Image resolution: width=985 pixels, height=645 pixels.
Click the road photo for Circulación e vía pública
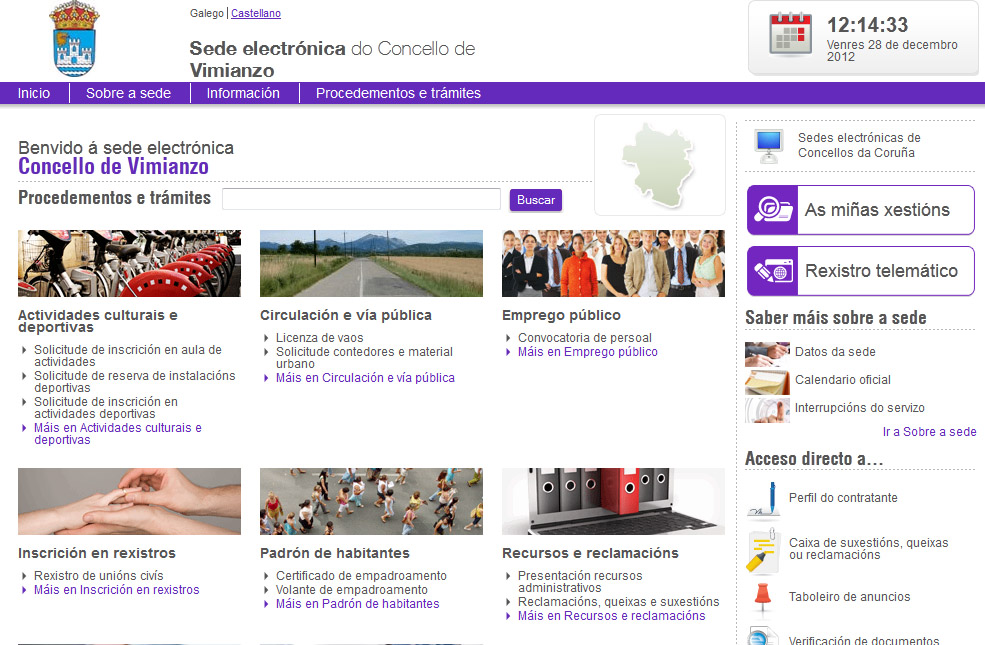point(371,263)
